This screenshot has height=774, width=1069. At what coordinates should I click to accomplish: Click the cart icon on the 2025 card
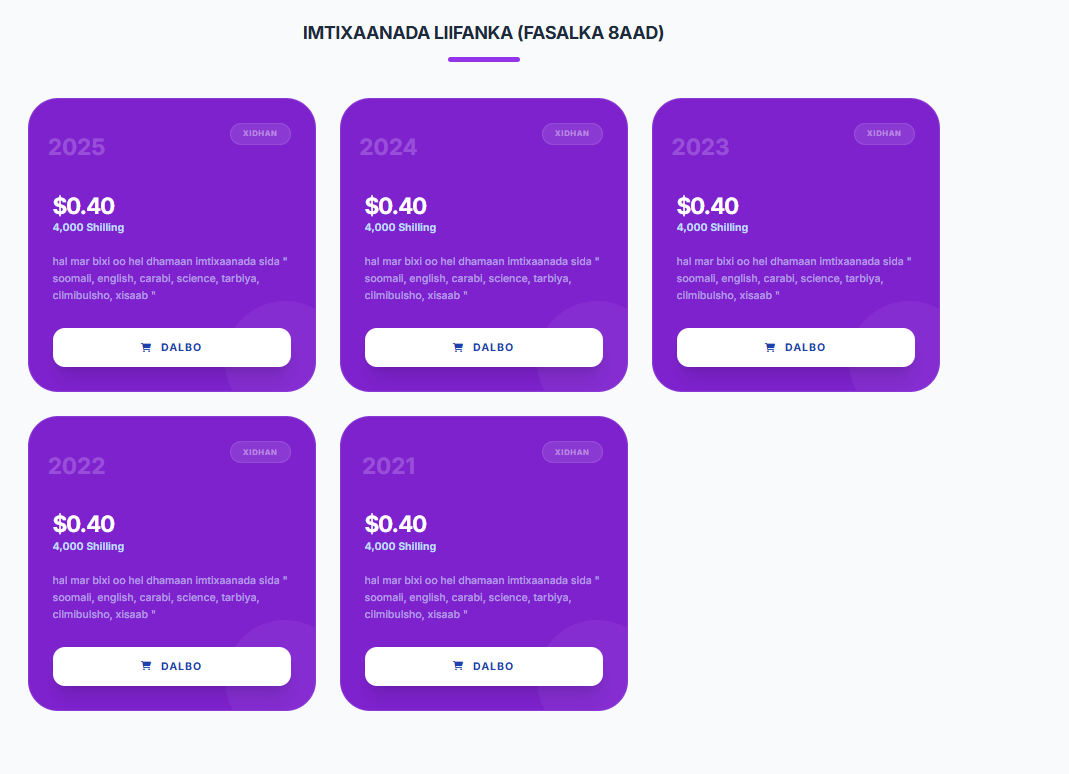146,347
